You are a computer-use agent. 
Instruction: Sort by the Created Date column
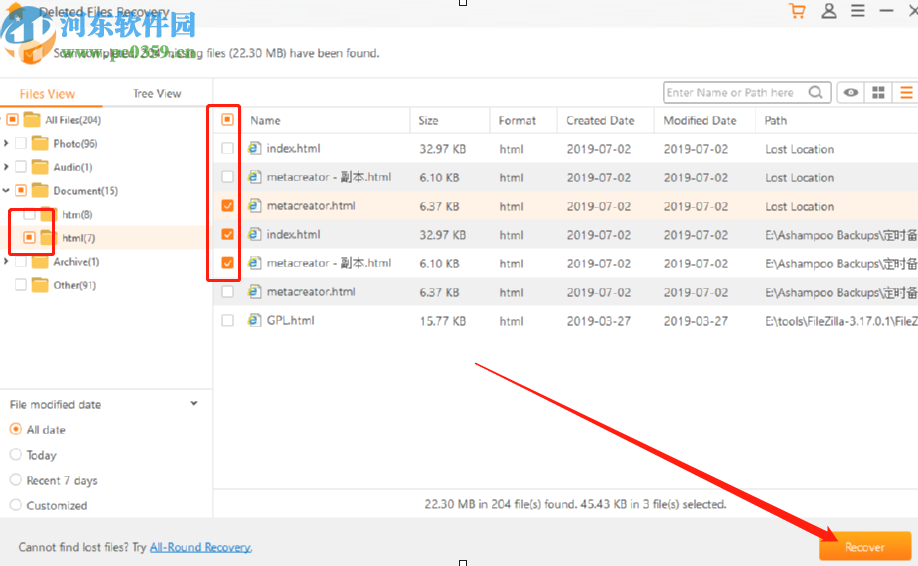pyautogui.click(x=600, y=121)
